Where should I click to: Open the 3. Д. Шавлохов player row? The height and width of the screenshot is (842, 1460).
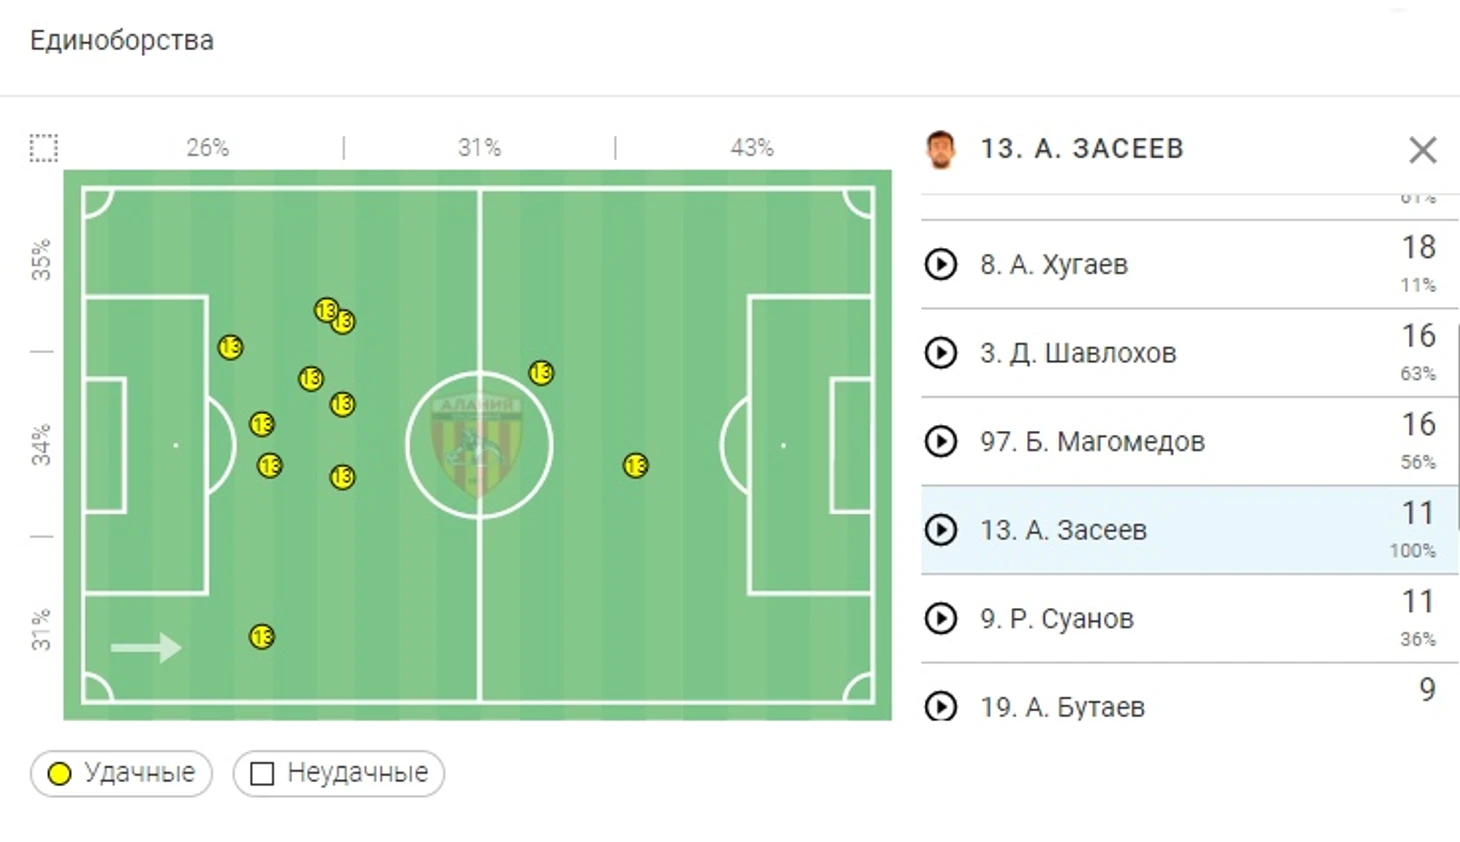(x=1189, y=353)
